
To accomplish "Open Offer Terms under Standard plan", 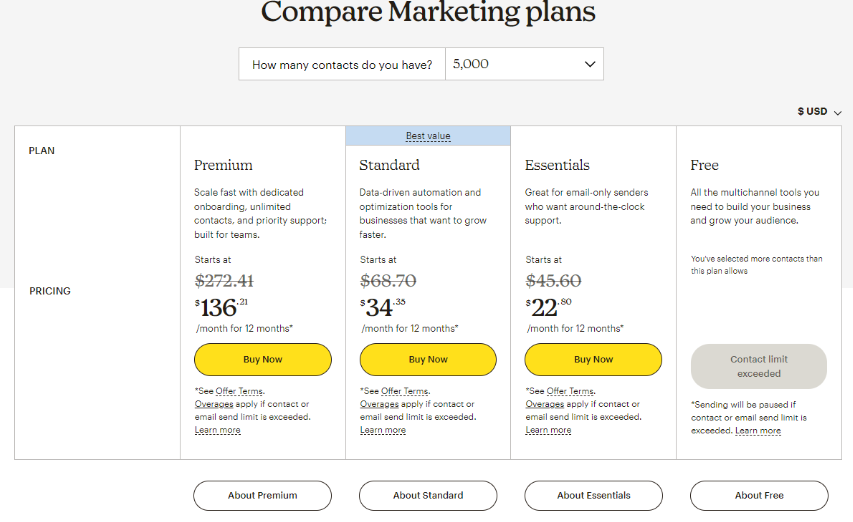I will (405, 391).
